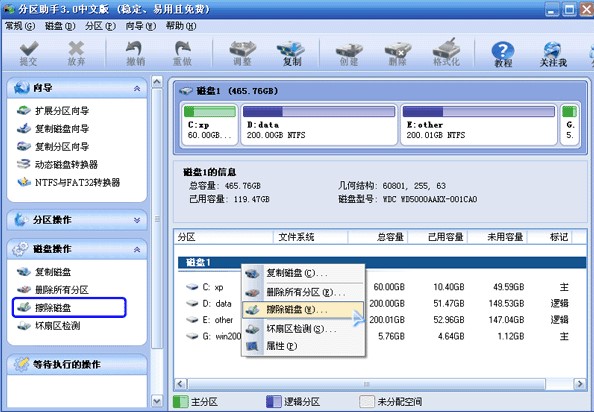This screenshot has width=594, height=412.
Task: Click the 复制 (Copy) toolbar icon
Action: (x=291, y=53)
